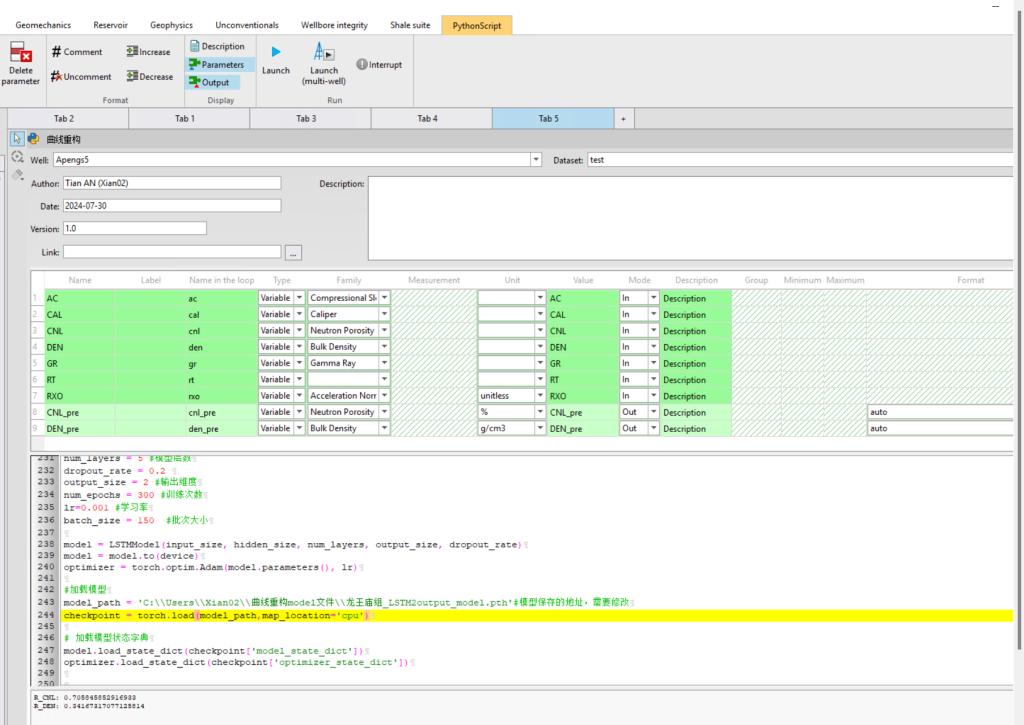Run Launch (multi-well)

click(324, 52)
